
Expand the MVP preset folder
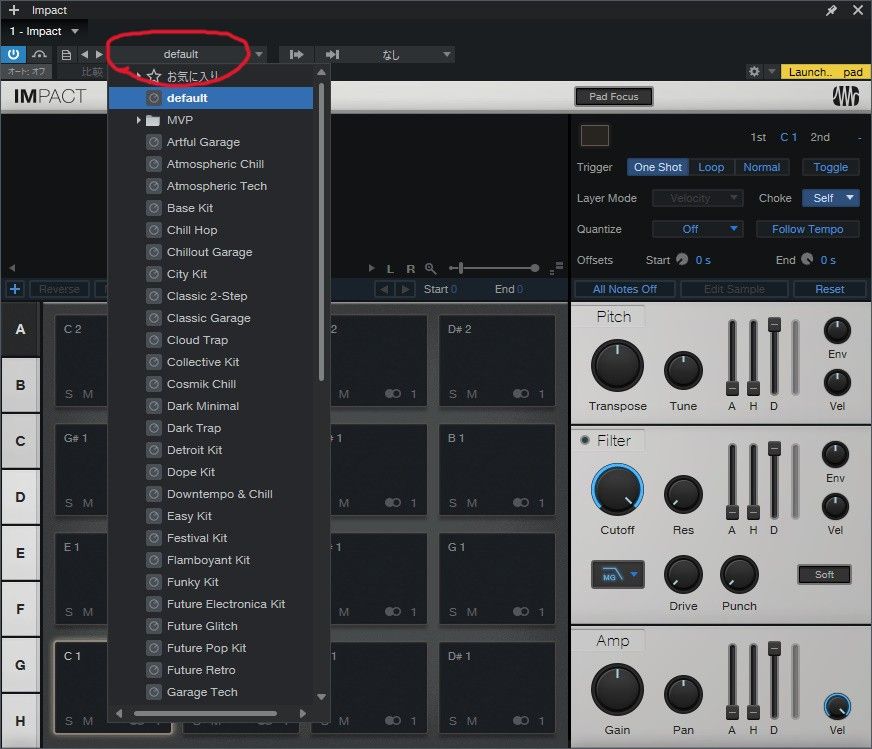pos(139,120)
